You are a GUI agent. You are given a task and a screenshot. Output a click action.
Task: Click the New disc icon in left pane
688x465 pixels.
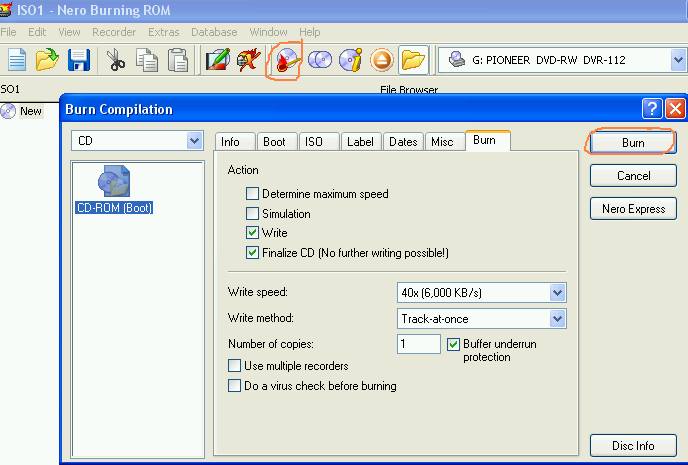tap(8, 111)
